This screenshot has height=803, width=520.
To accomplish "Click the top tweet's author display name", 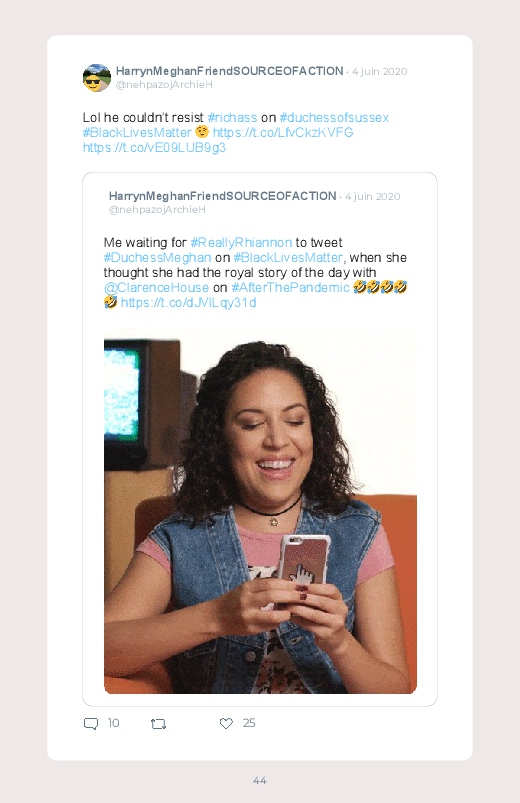I will pos(230,71).
